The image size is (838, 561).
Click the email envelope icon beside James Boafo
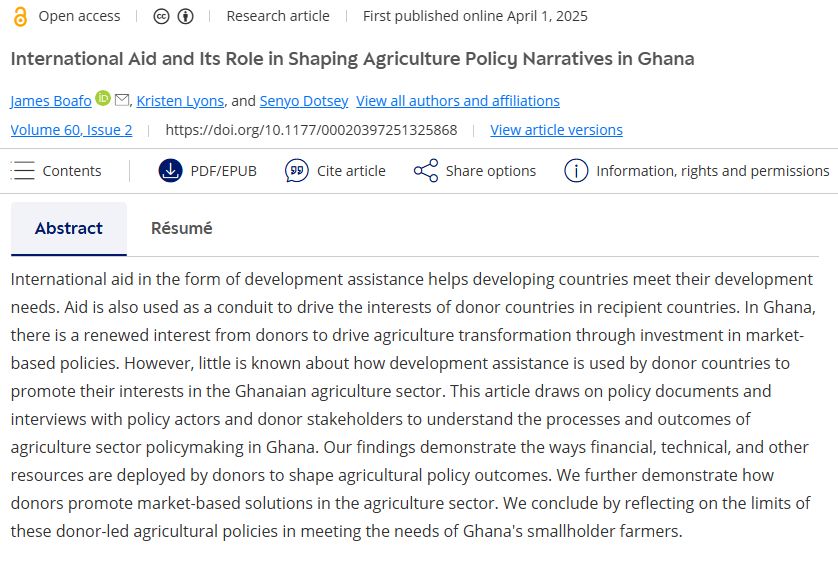click(122, 99)
